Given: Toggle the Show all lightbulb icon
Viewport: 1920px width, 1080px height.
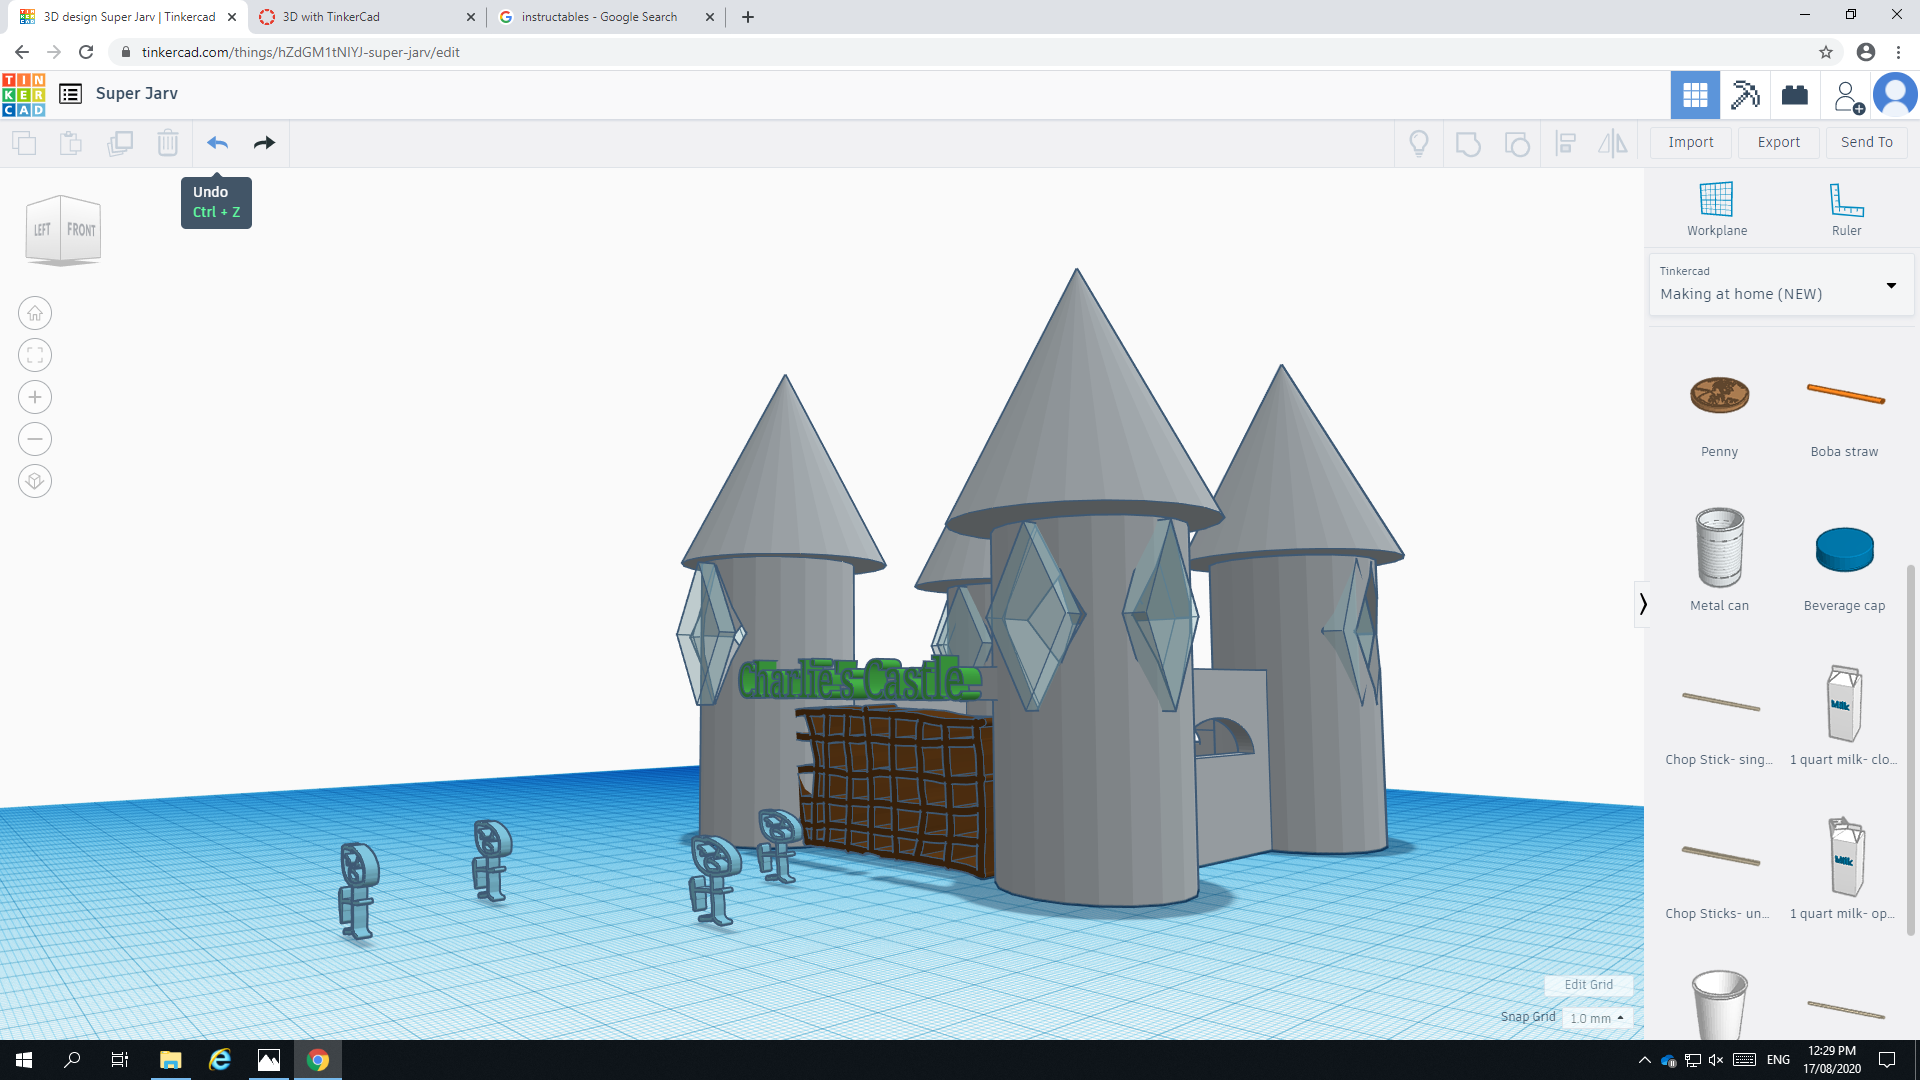Looking at the screenshot, I should pos(1419,143).
